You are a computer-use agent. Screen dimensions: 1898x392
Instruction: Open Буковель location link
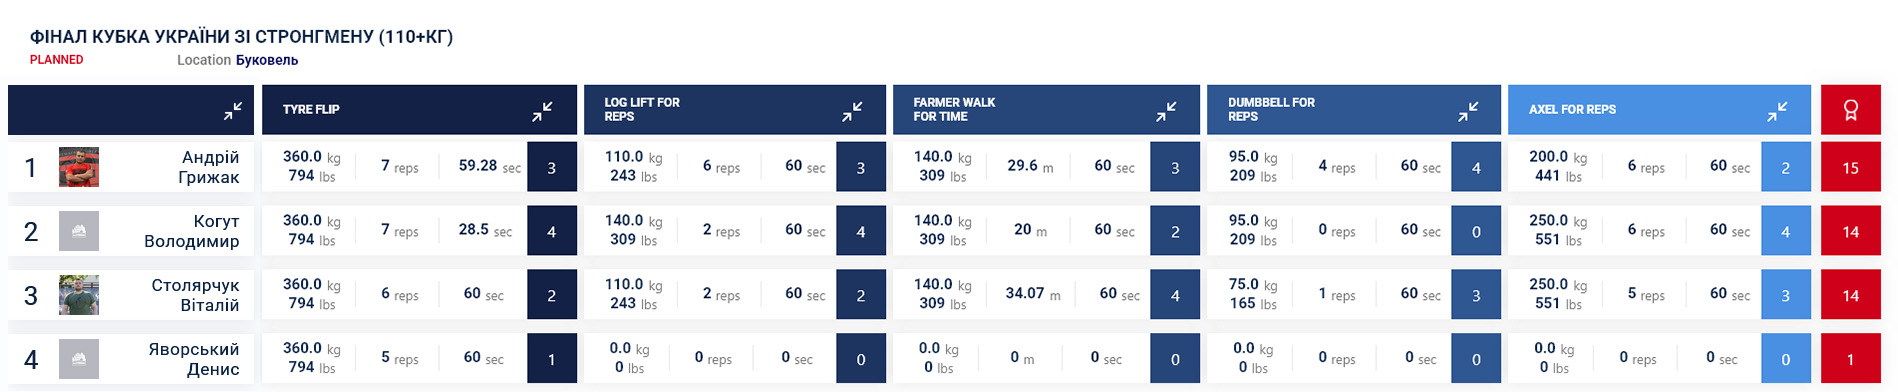click(x=267, y=60)
